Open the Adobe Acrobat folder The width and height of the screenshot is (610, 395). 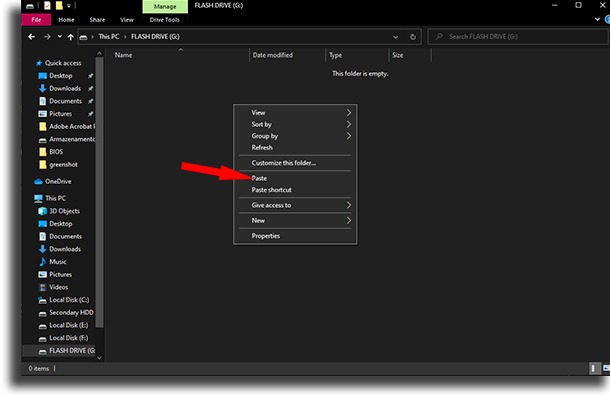[x=67, y=126]
